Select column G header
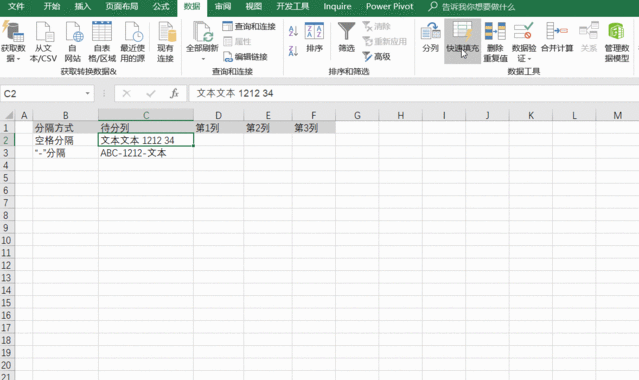 click(x=357, y=115)
